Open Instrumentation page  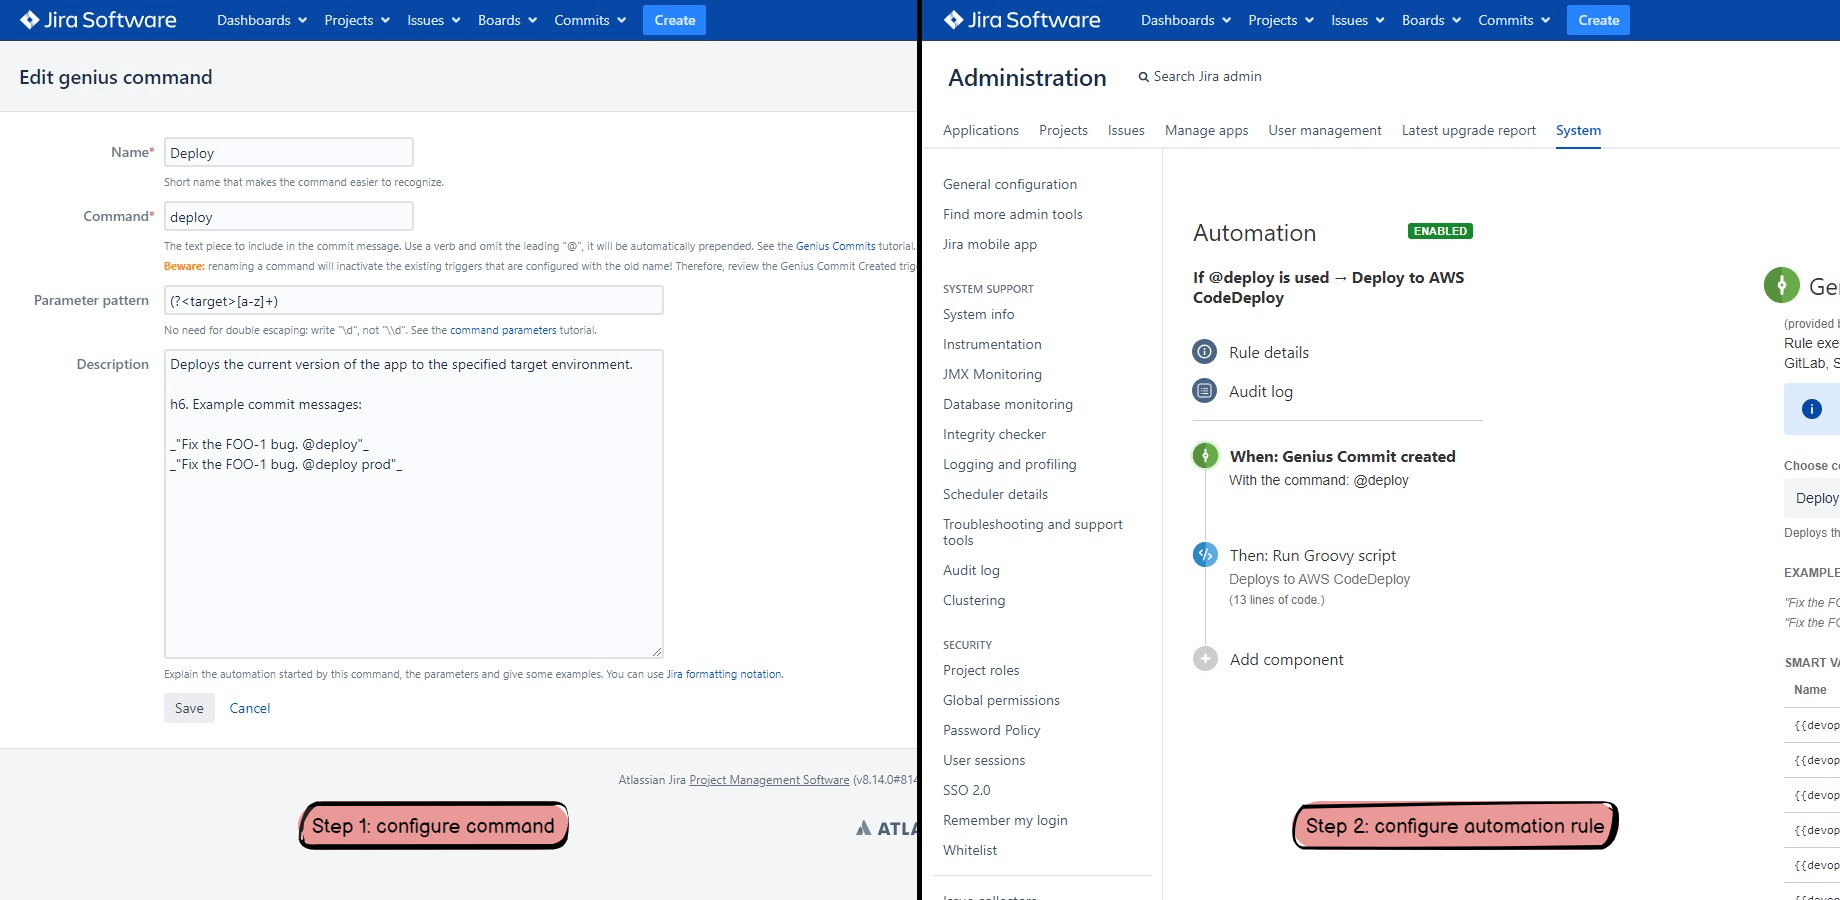point(992,344)
